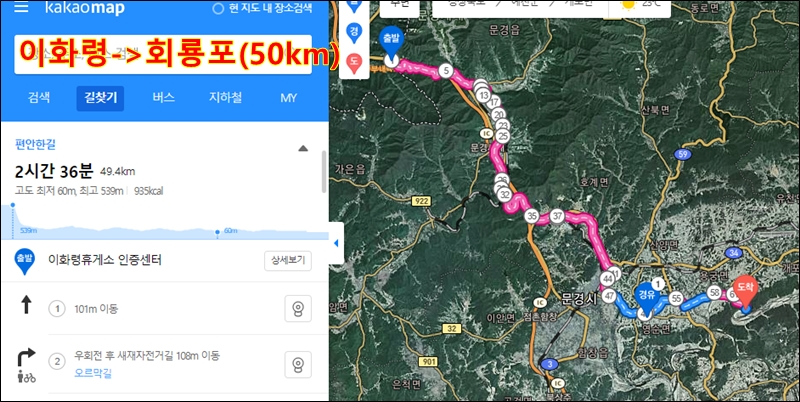This screenshot has height=402, width=800.
Task: Click the sunny weather icon
Action: click(628, 6)
